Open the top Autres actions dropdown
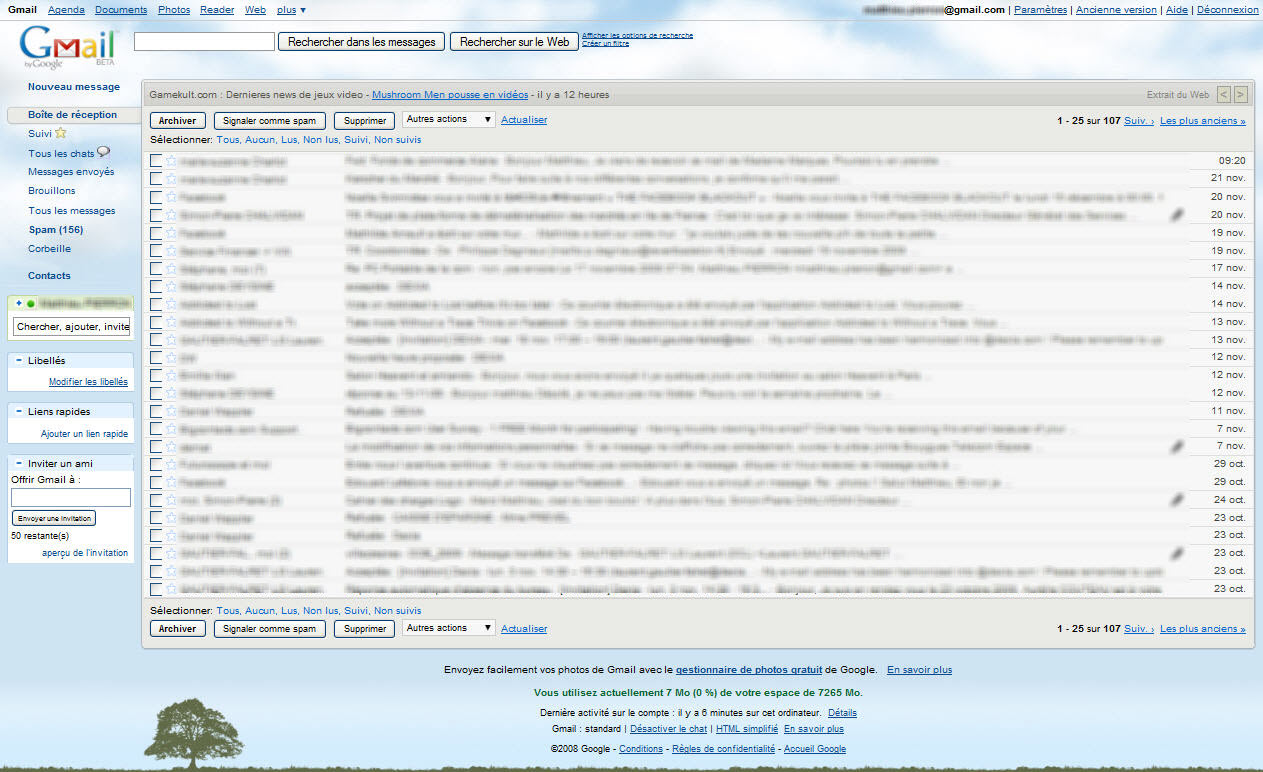Screen dimensions: 1263x772 (448, 120)
